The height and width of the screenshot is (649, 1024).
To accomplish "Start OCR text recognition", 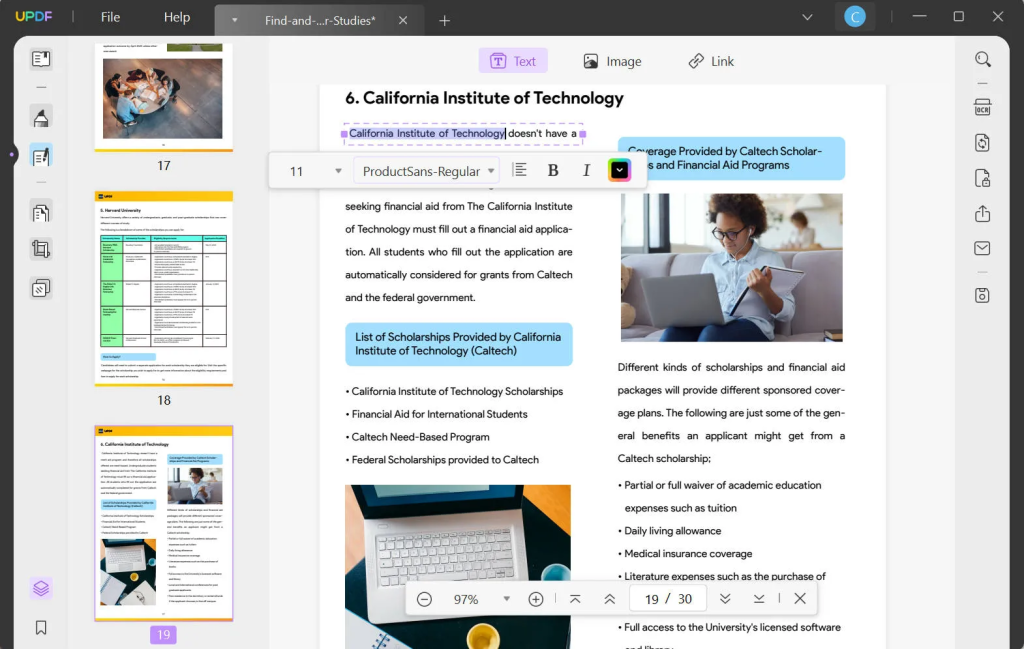I will coord(982,105).
